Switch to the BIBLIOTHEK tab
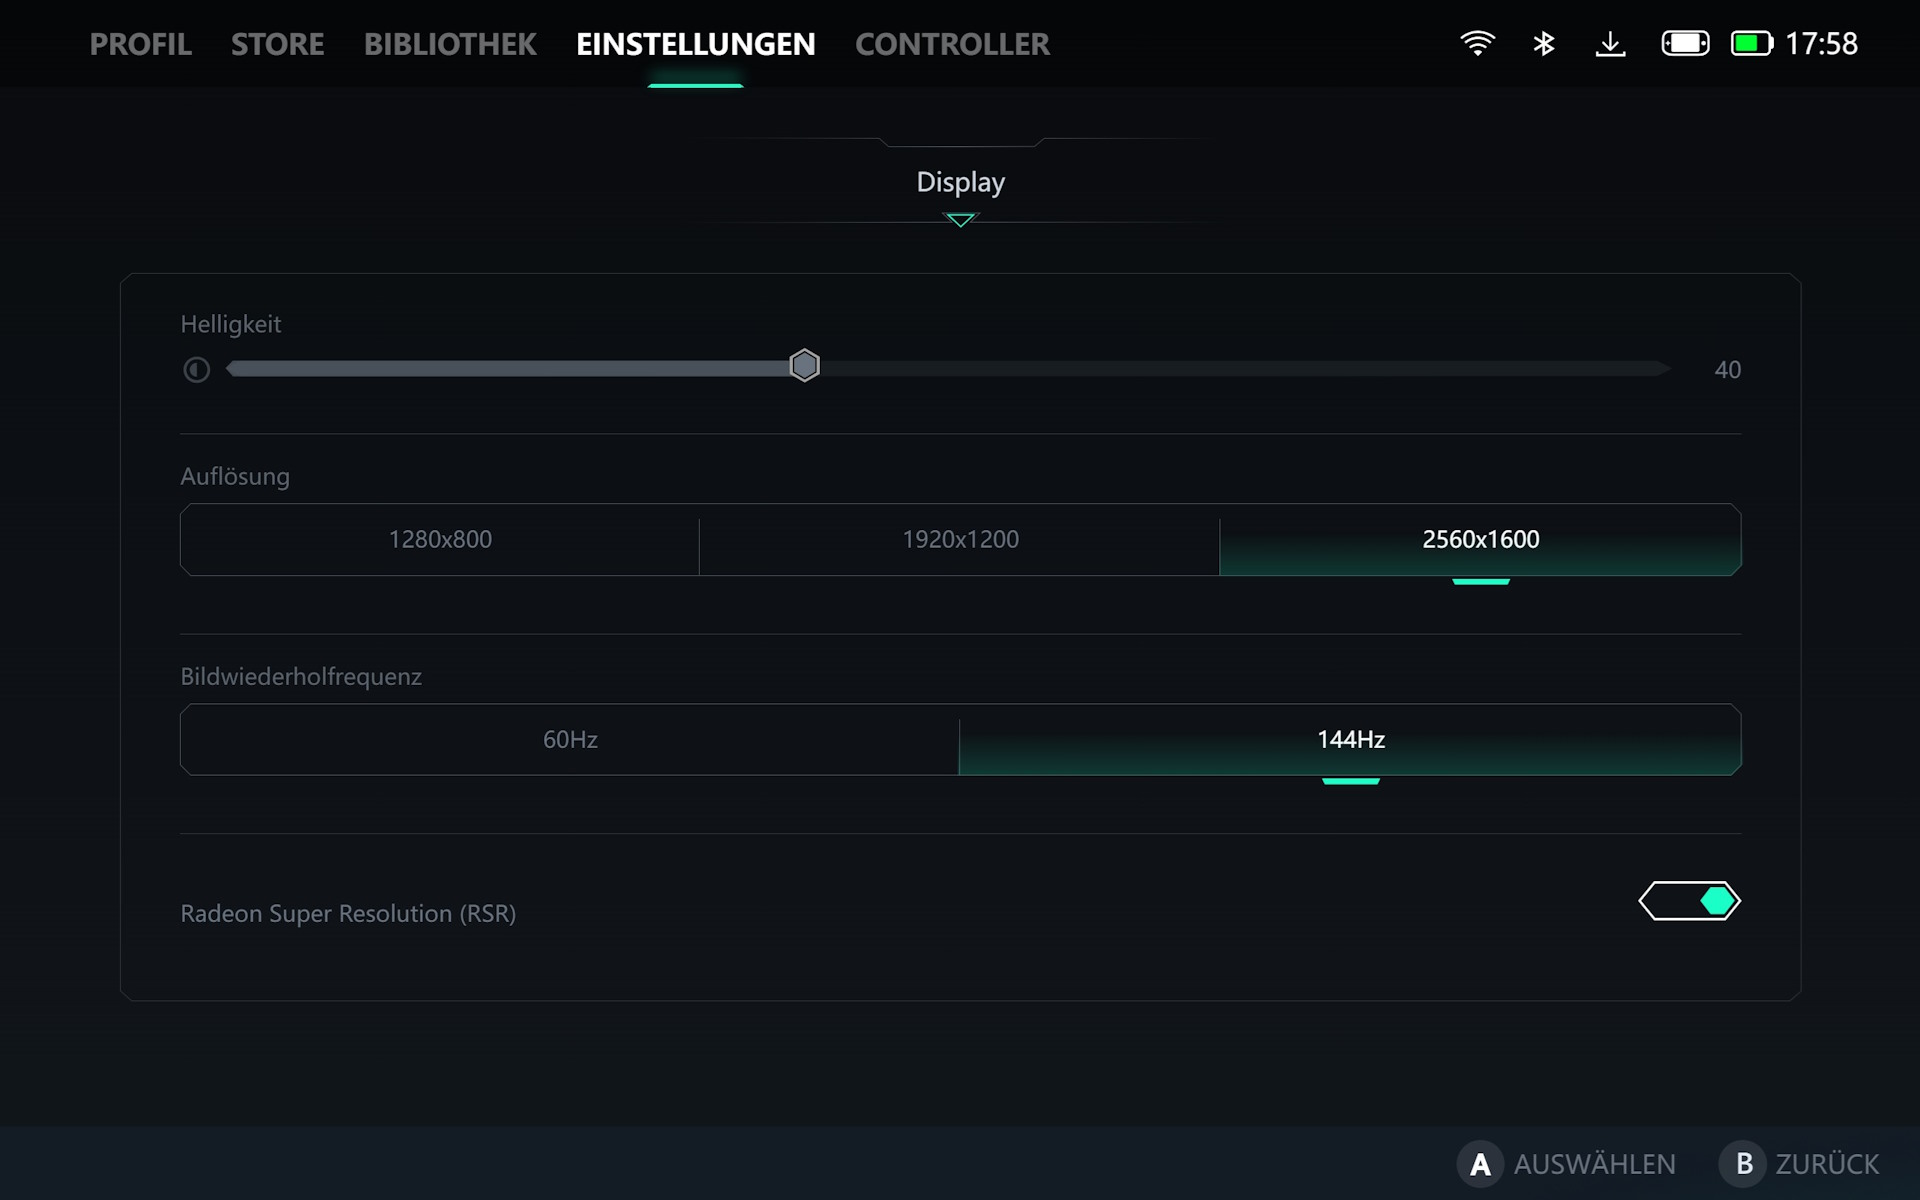The image size is (1920, 1200). point(450,44)
